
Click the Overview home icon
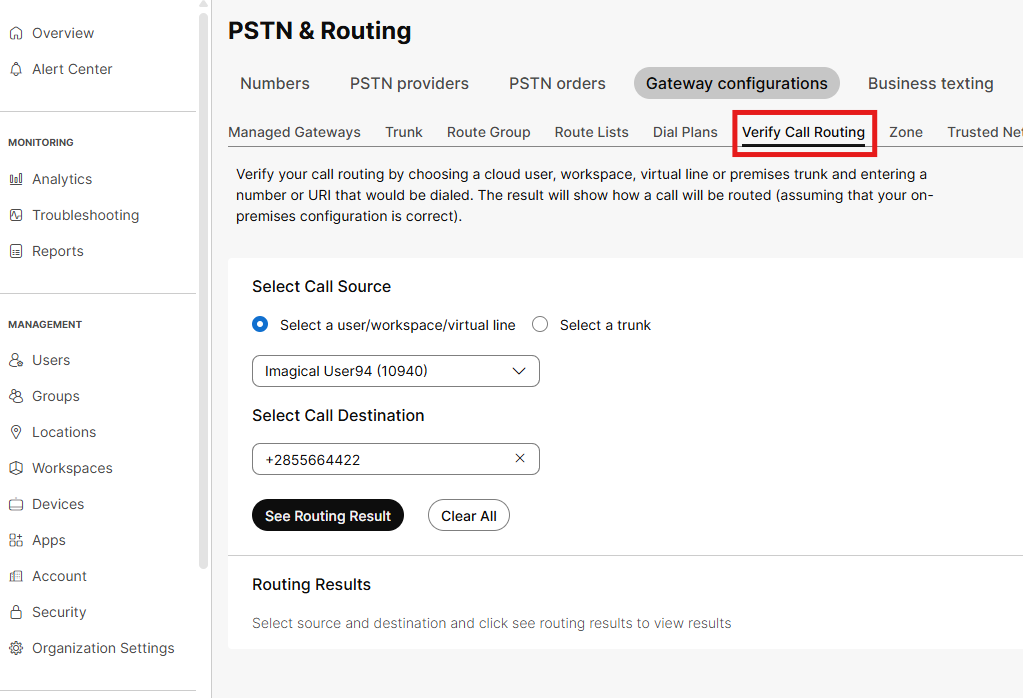(16, 33)
